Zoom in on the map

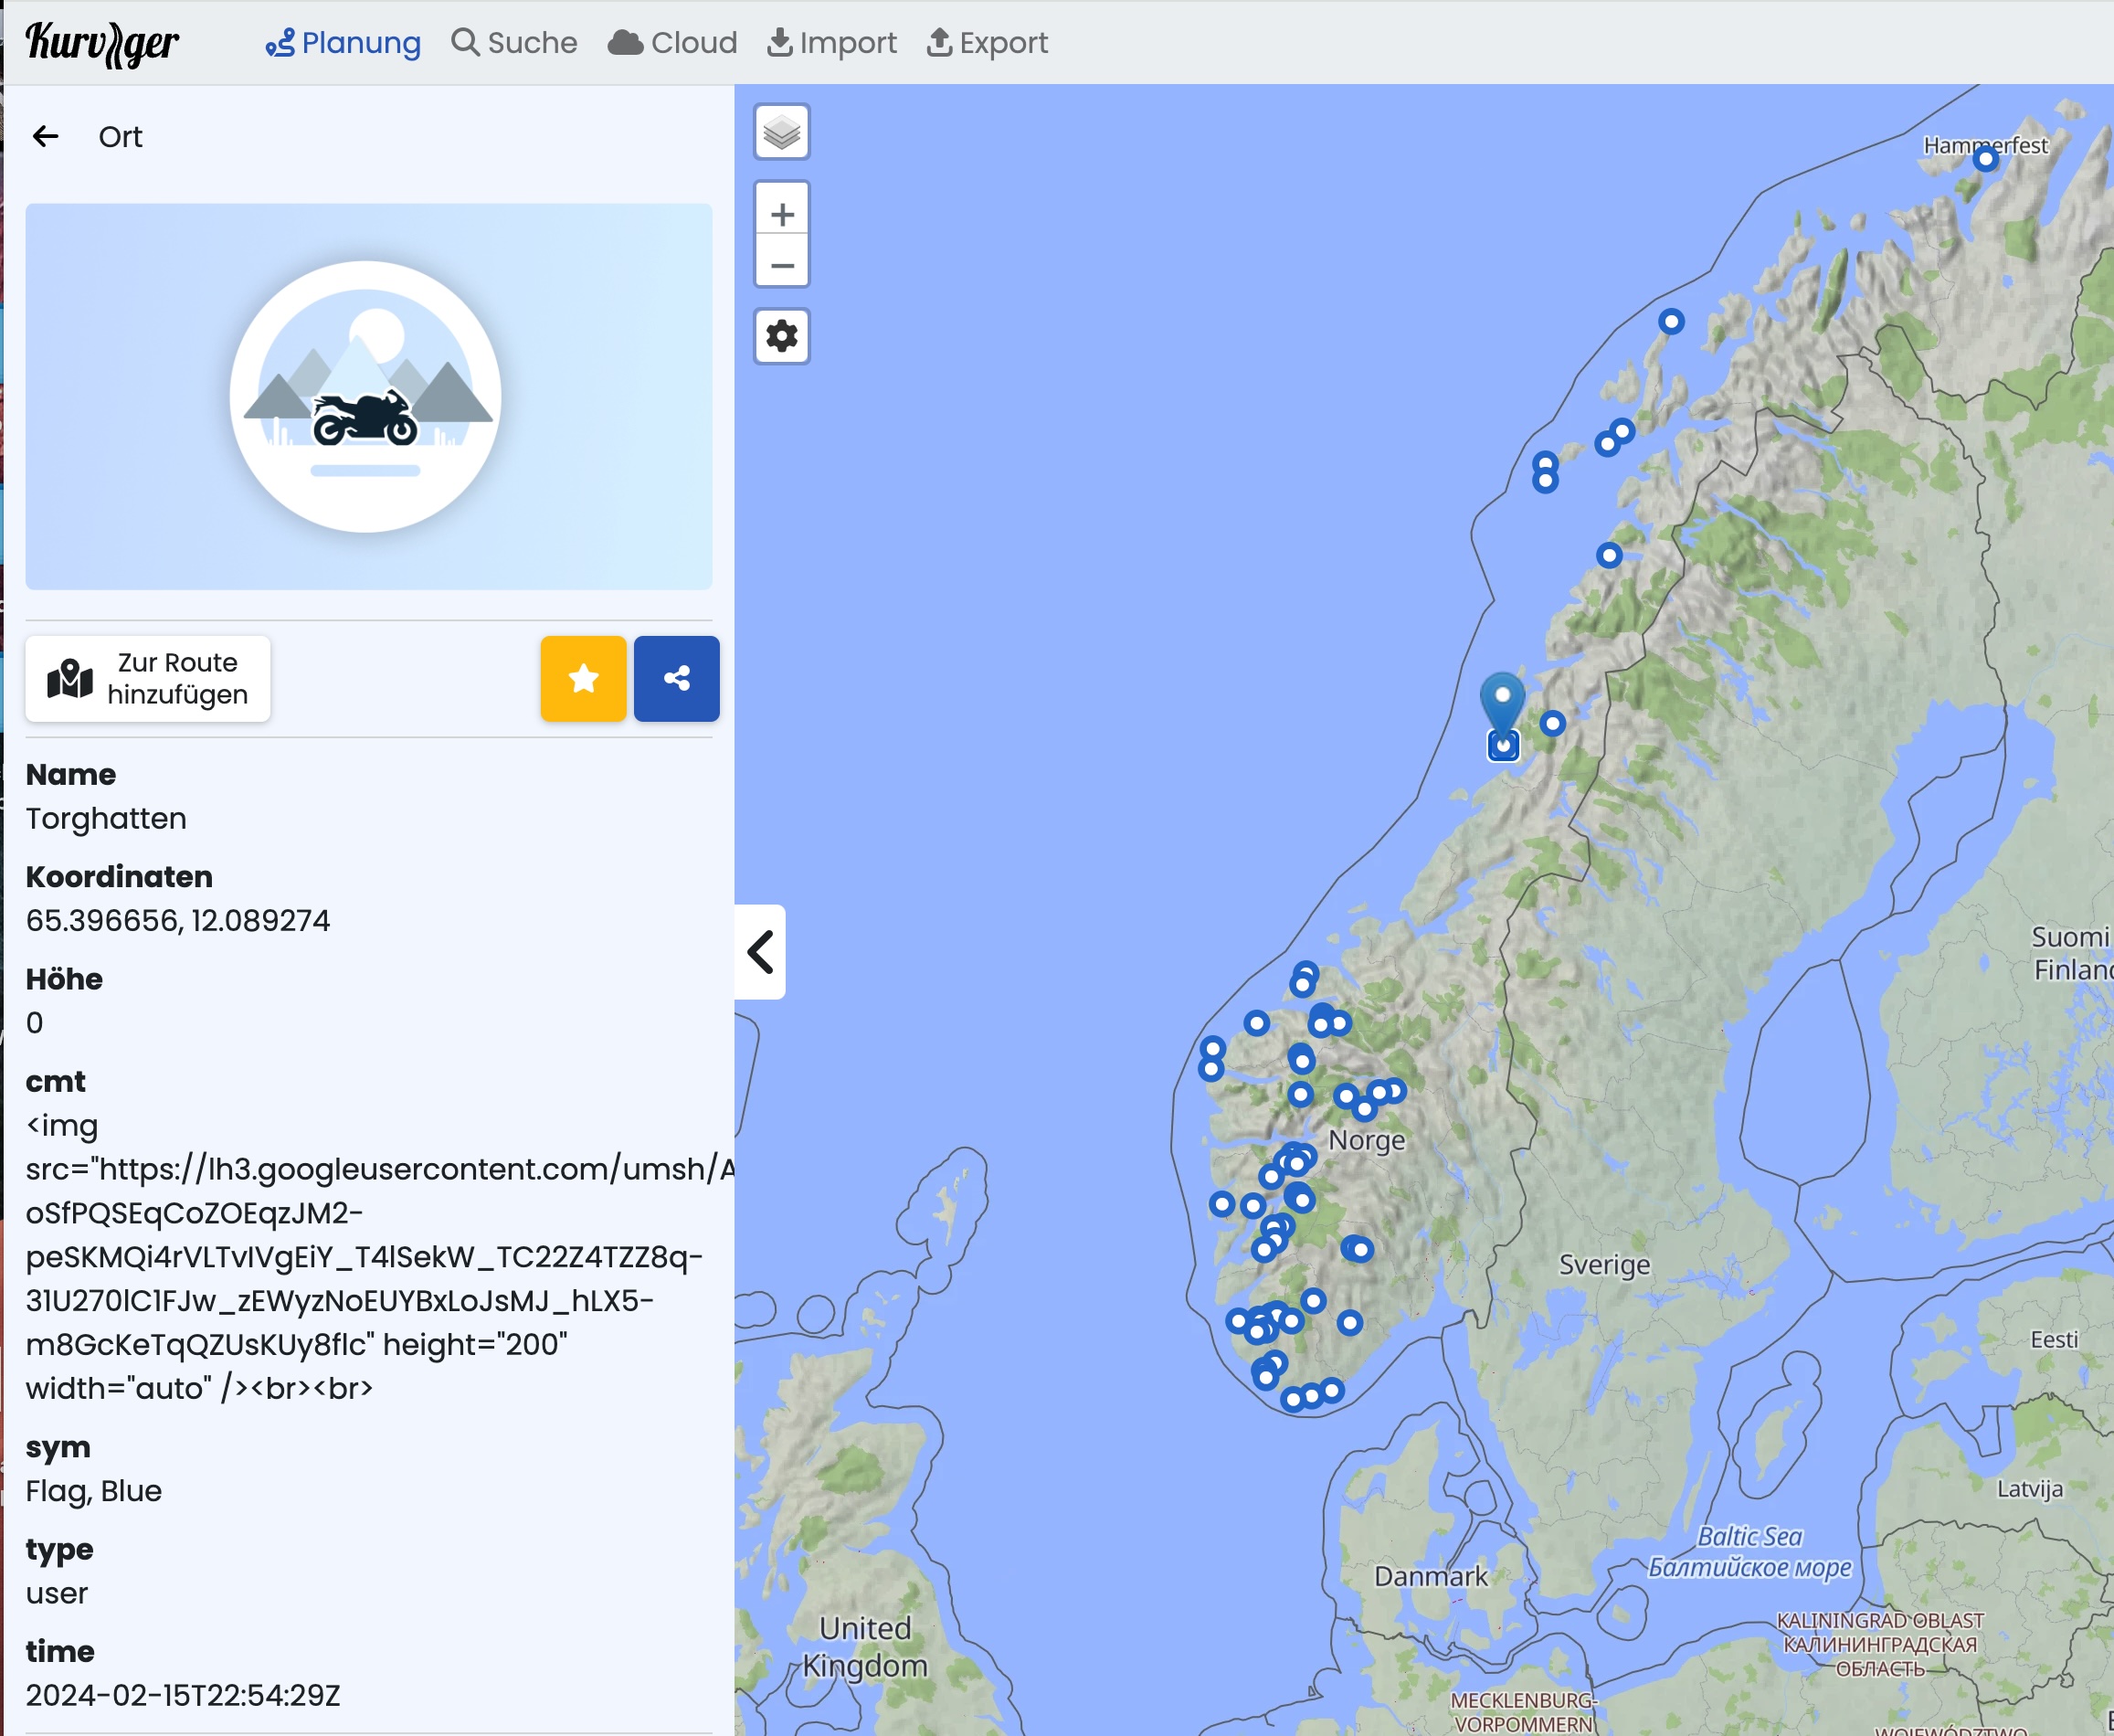(781, 214)
